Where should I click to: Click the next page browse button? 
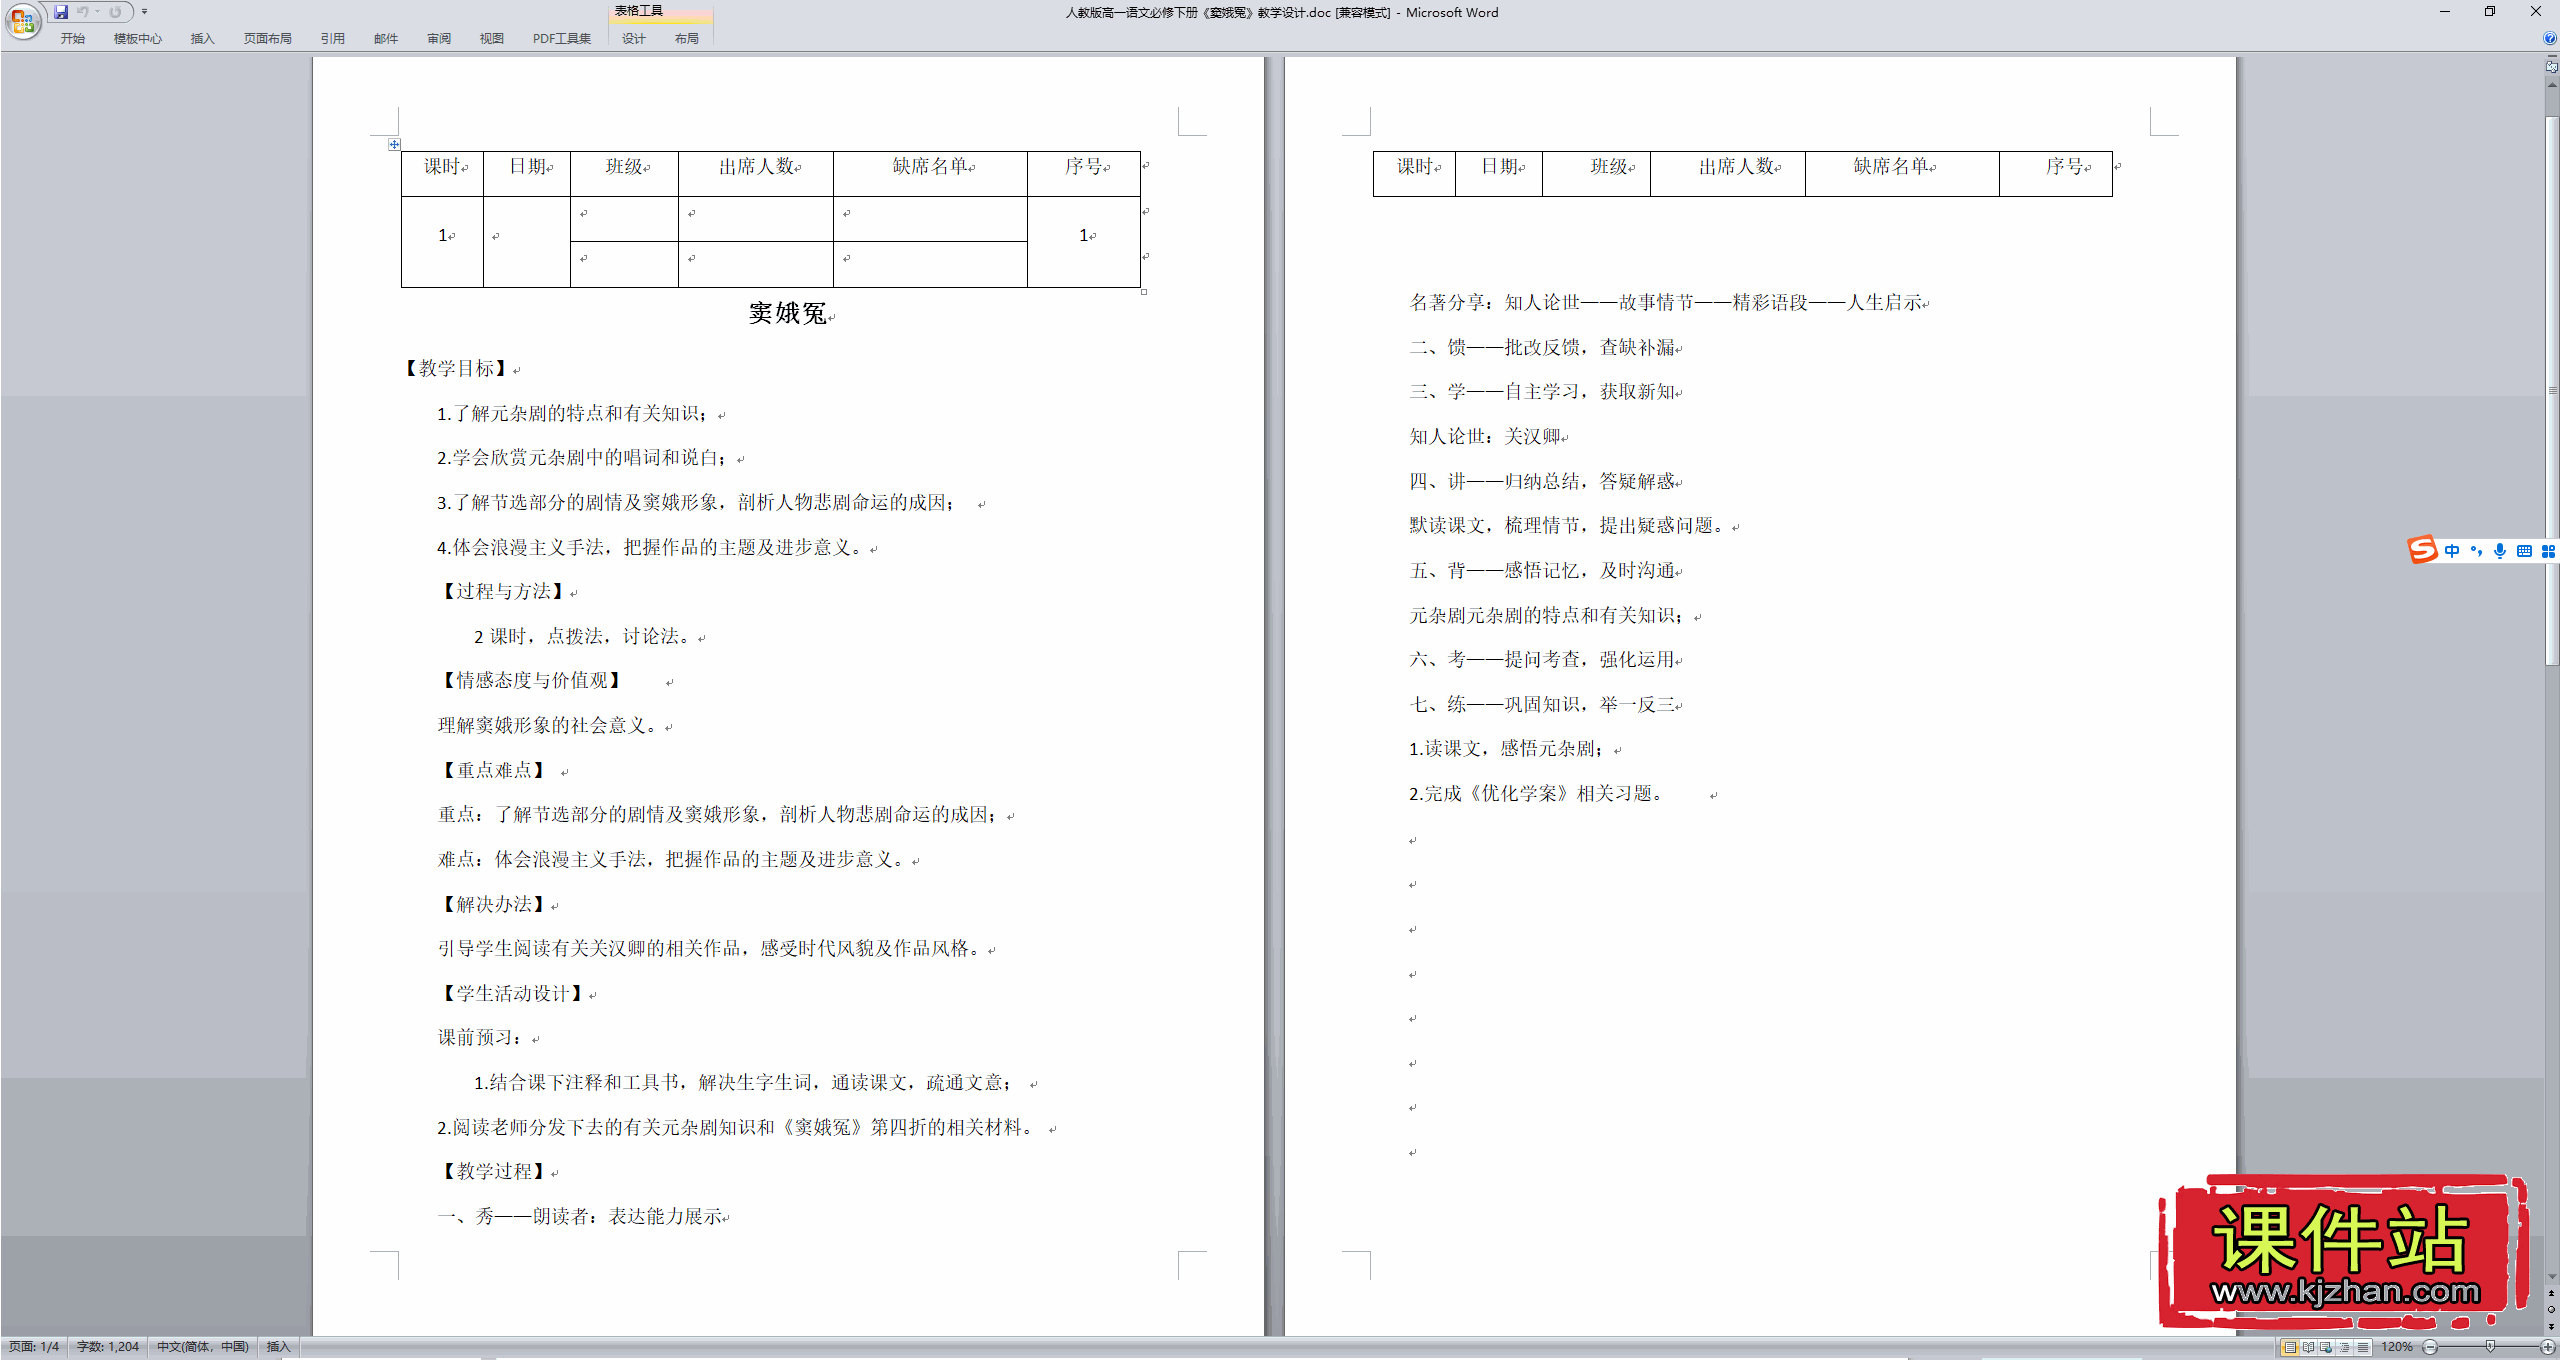coord(2551,1325)
